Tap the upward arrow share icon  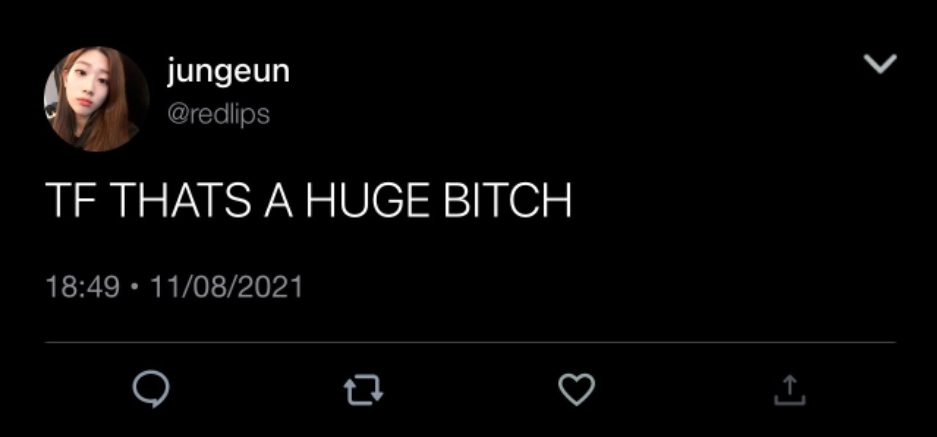pos(789,390)
